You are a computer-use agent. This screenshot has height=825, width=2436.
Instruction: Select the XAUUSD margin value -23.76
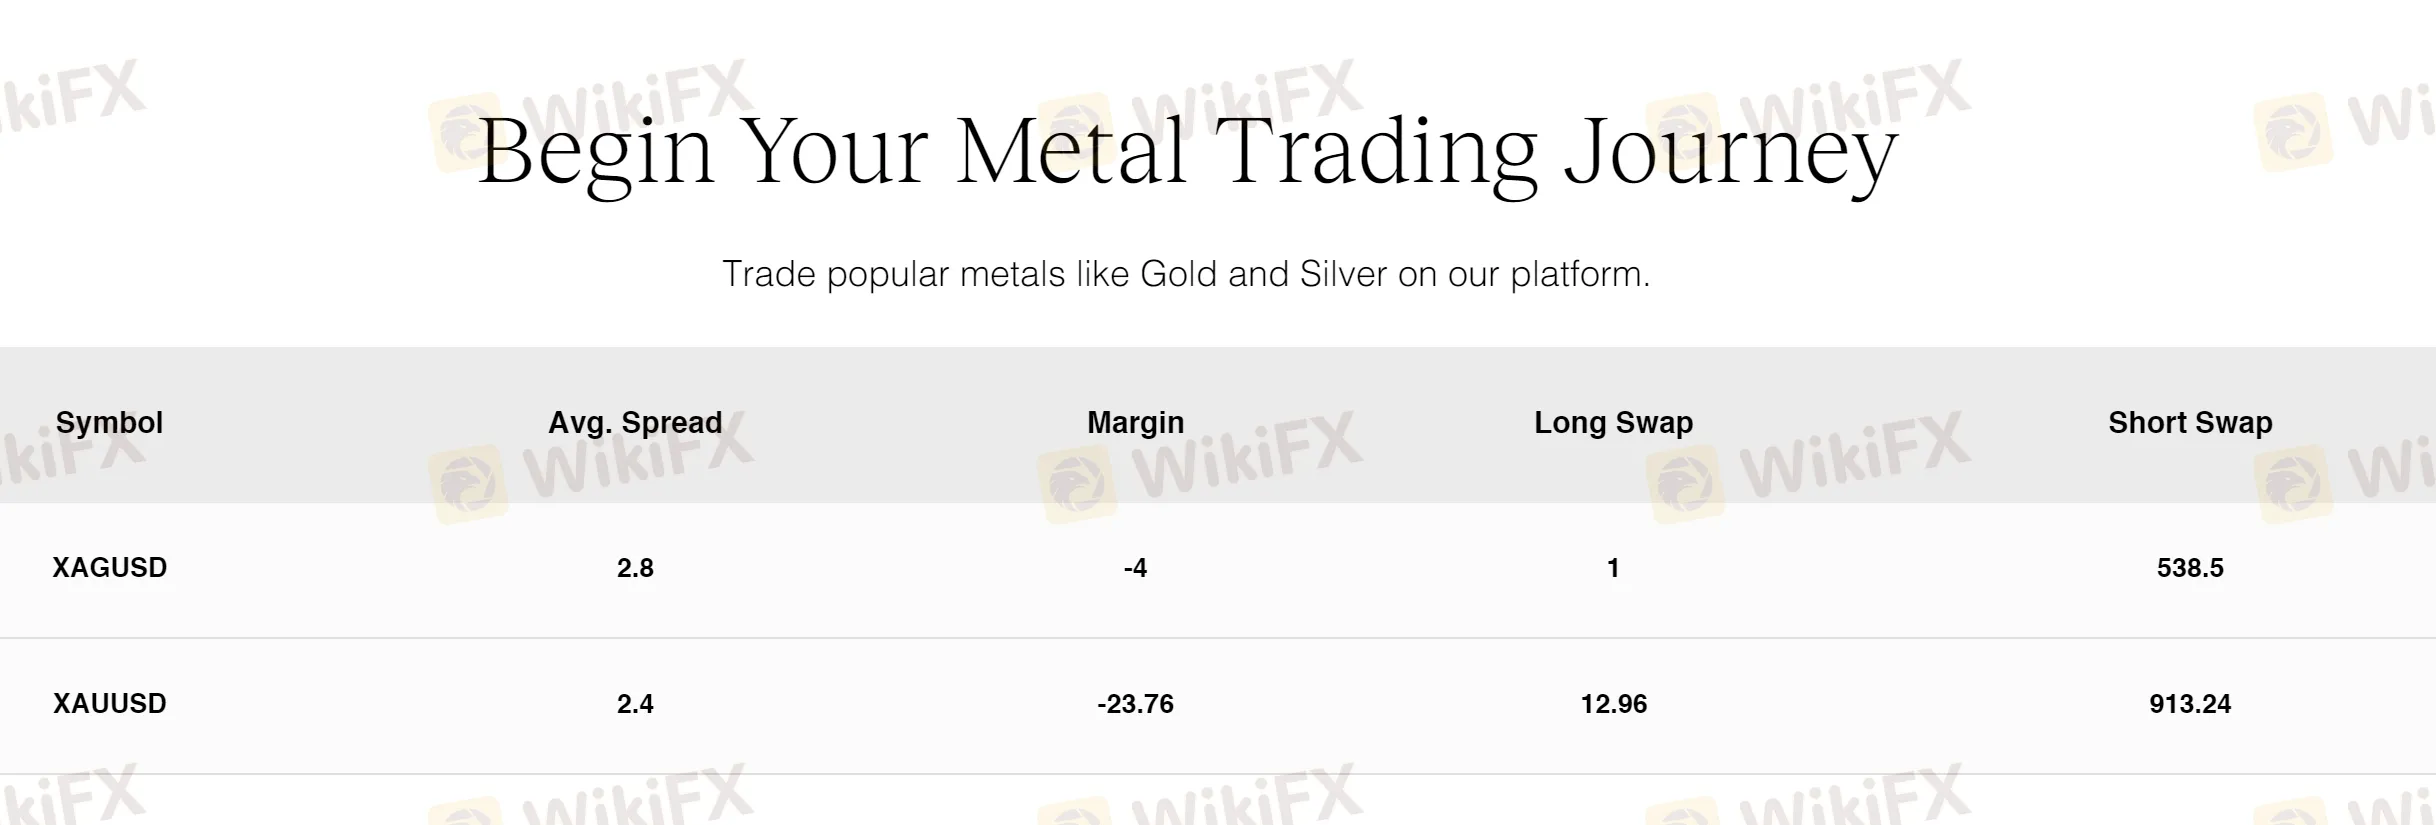1135,704
